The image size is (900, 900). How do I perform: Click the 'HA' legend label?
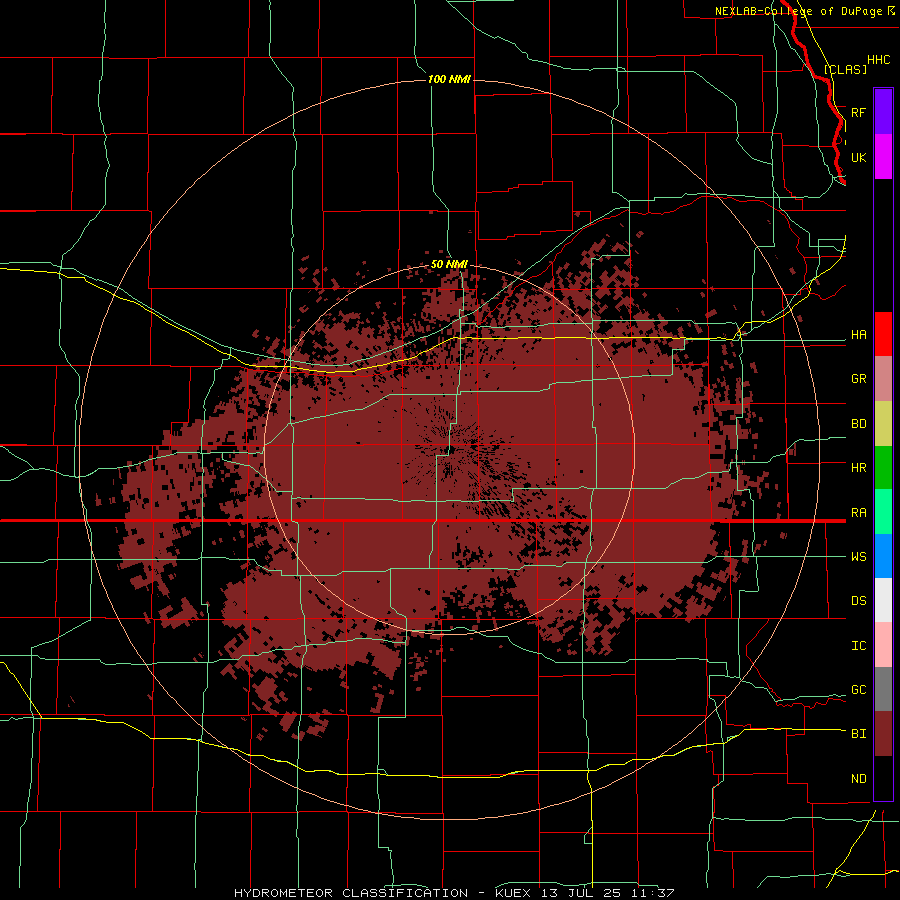click(x=858, y=335)
